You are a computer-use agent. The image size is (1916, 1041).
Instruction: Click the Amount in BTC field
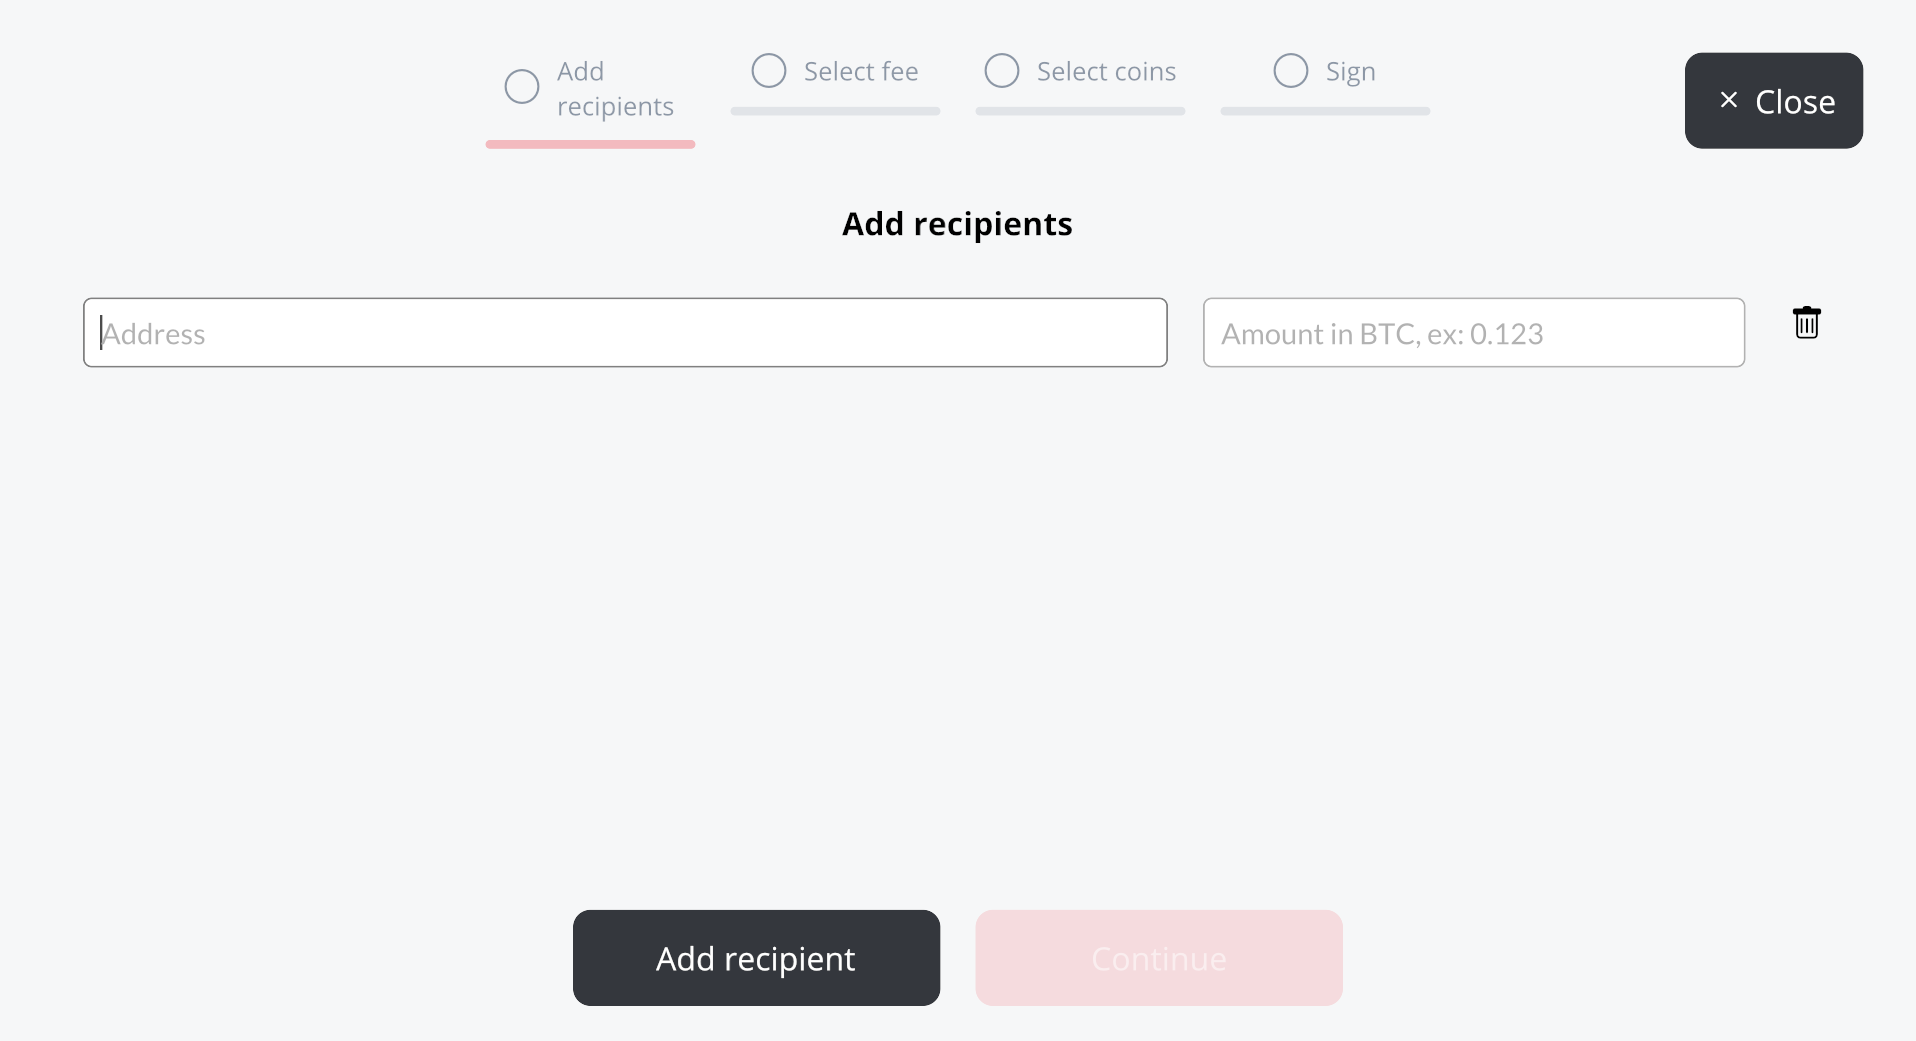click(1473, 333)
